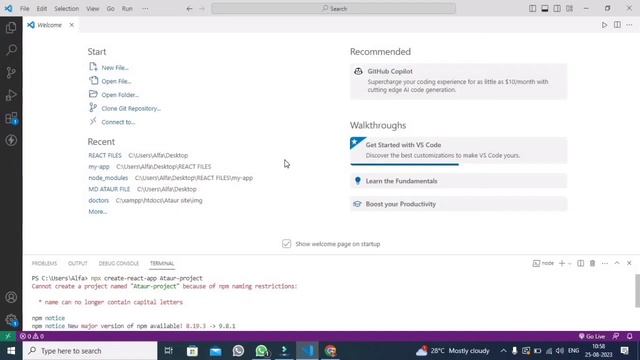Image resolution: width=640 pixels, height=360 pixels.
Task: Split the editor right
Action: pyautogui.click(x=617, y=25)
